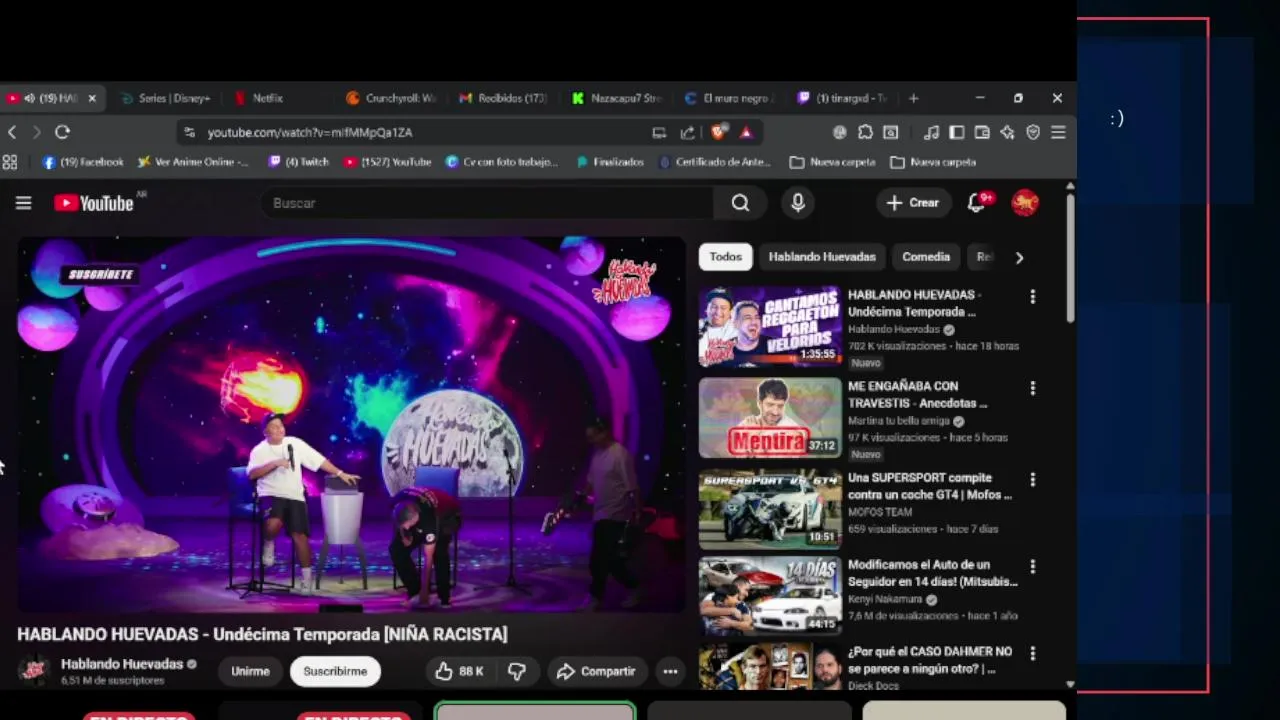The width and height of the screenshot is (1280, 720).
Task: Toggle the browser sidebar panel icon
Action: click(957, 132)
